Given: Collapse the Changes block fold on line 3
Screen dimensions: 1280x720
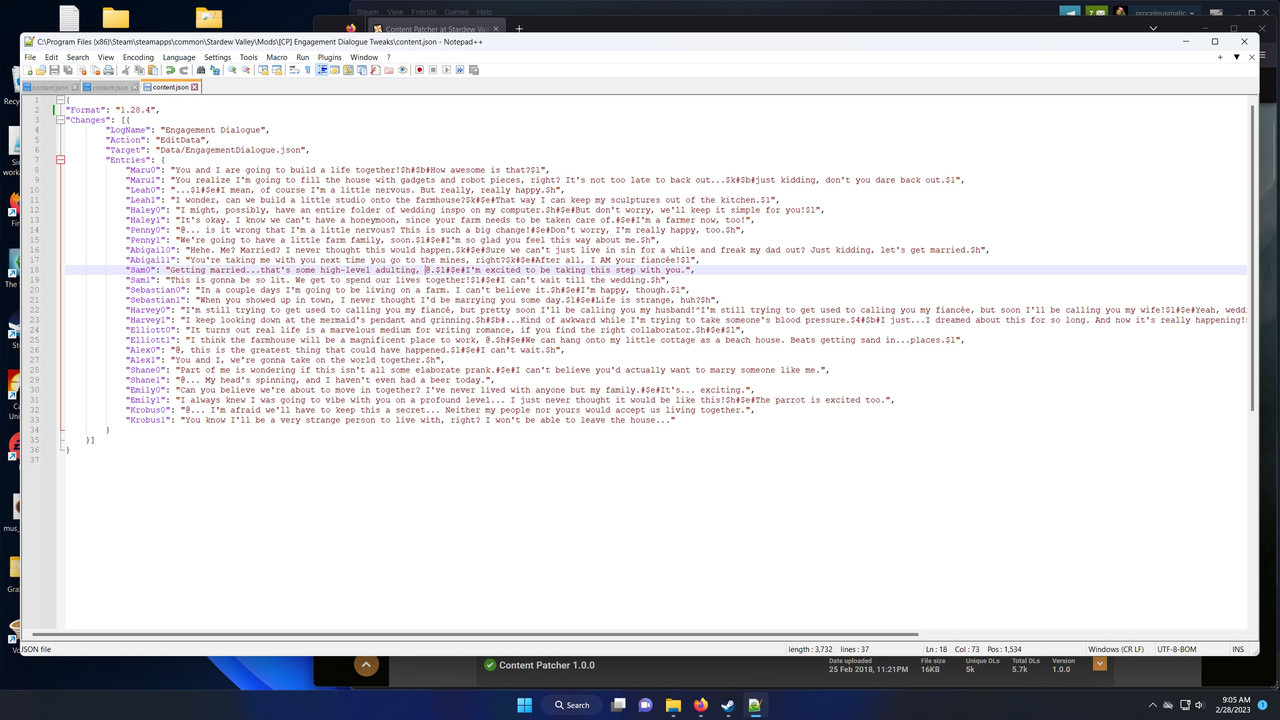Looking at the screenshot, I should point(59,119).
